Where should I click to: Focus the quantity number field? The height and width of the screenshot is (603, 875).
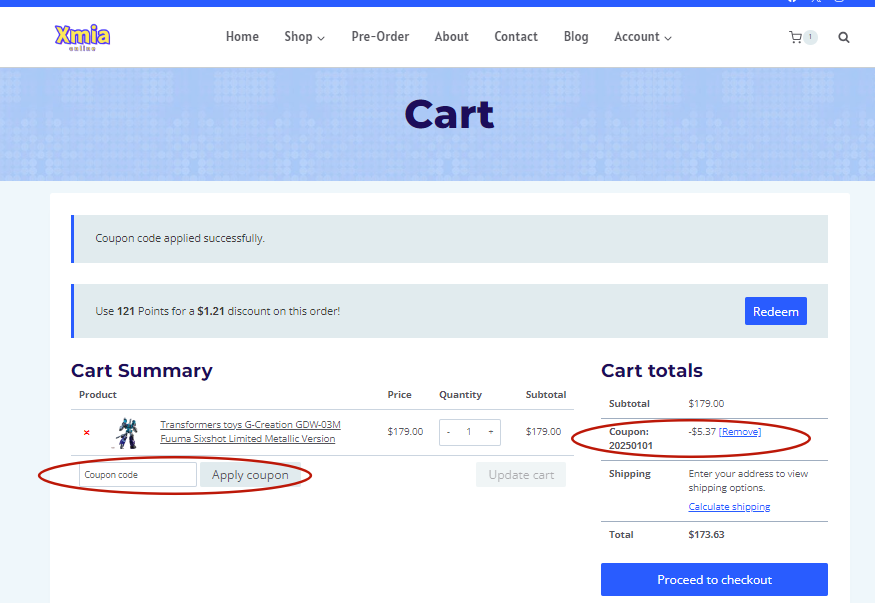(469, 432)
